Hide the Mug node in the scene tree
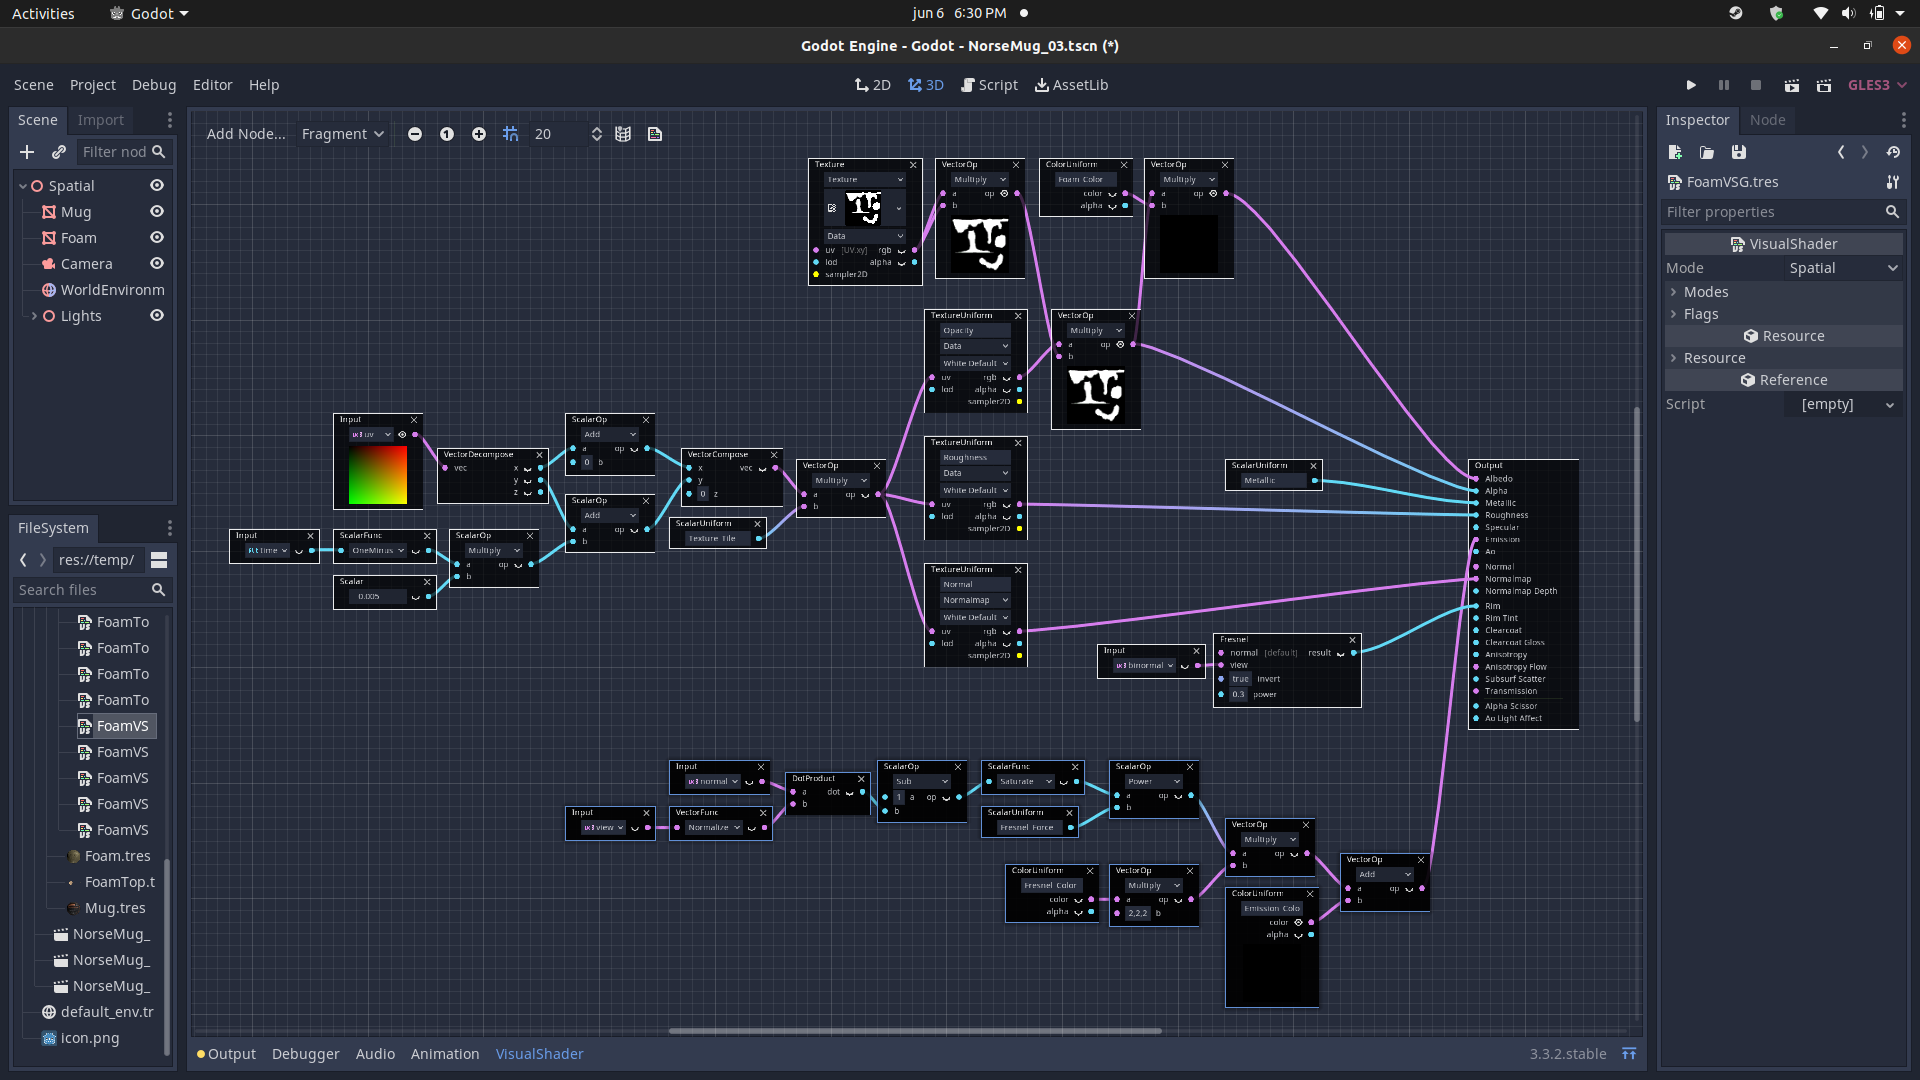The height and width of the screenshot is (1080, 1920). pyautogui.click(x=157, y=212)
